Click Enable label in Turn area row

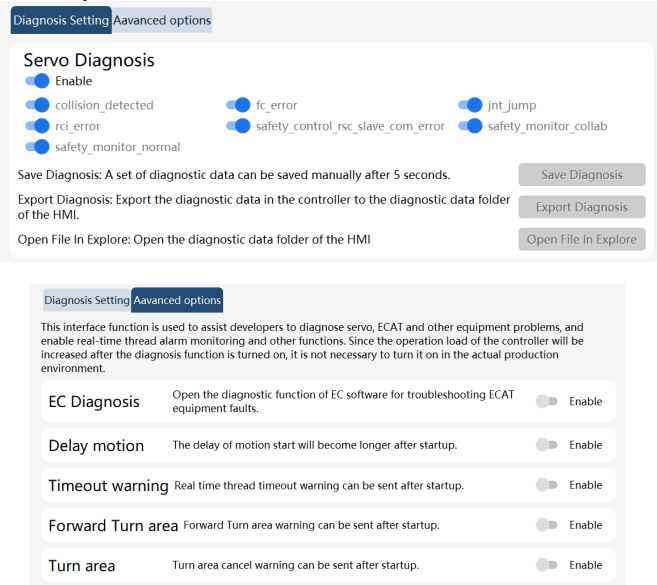(x=586, y=565)
